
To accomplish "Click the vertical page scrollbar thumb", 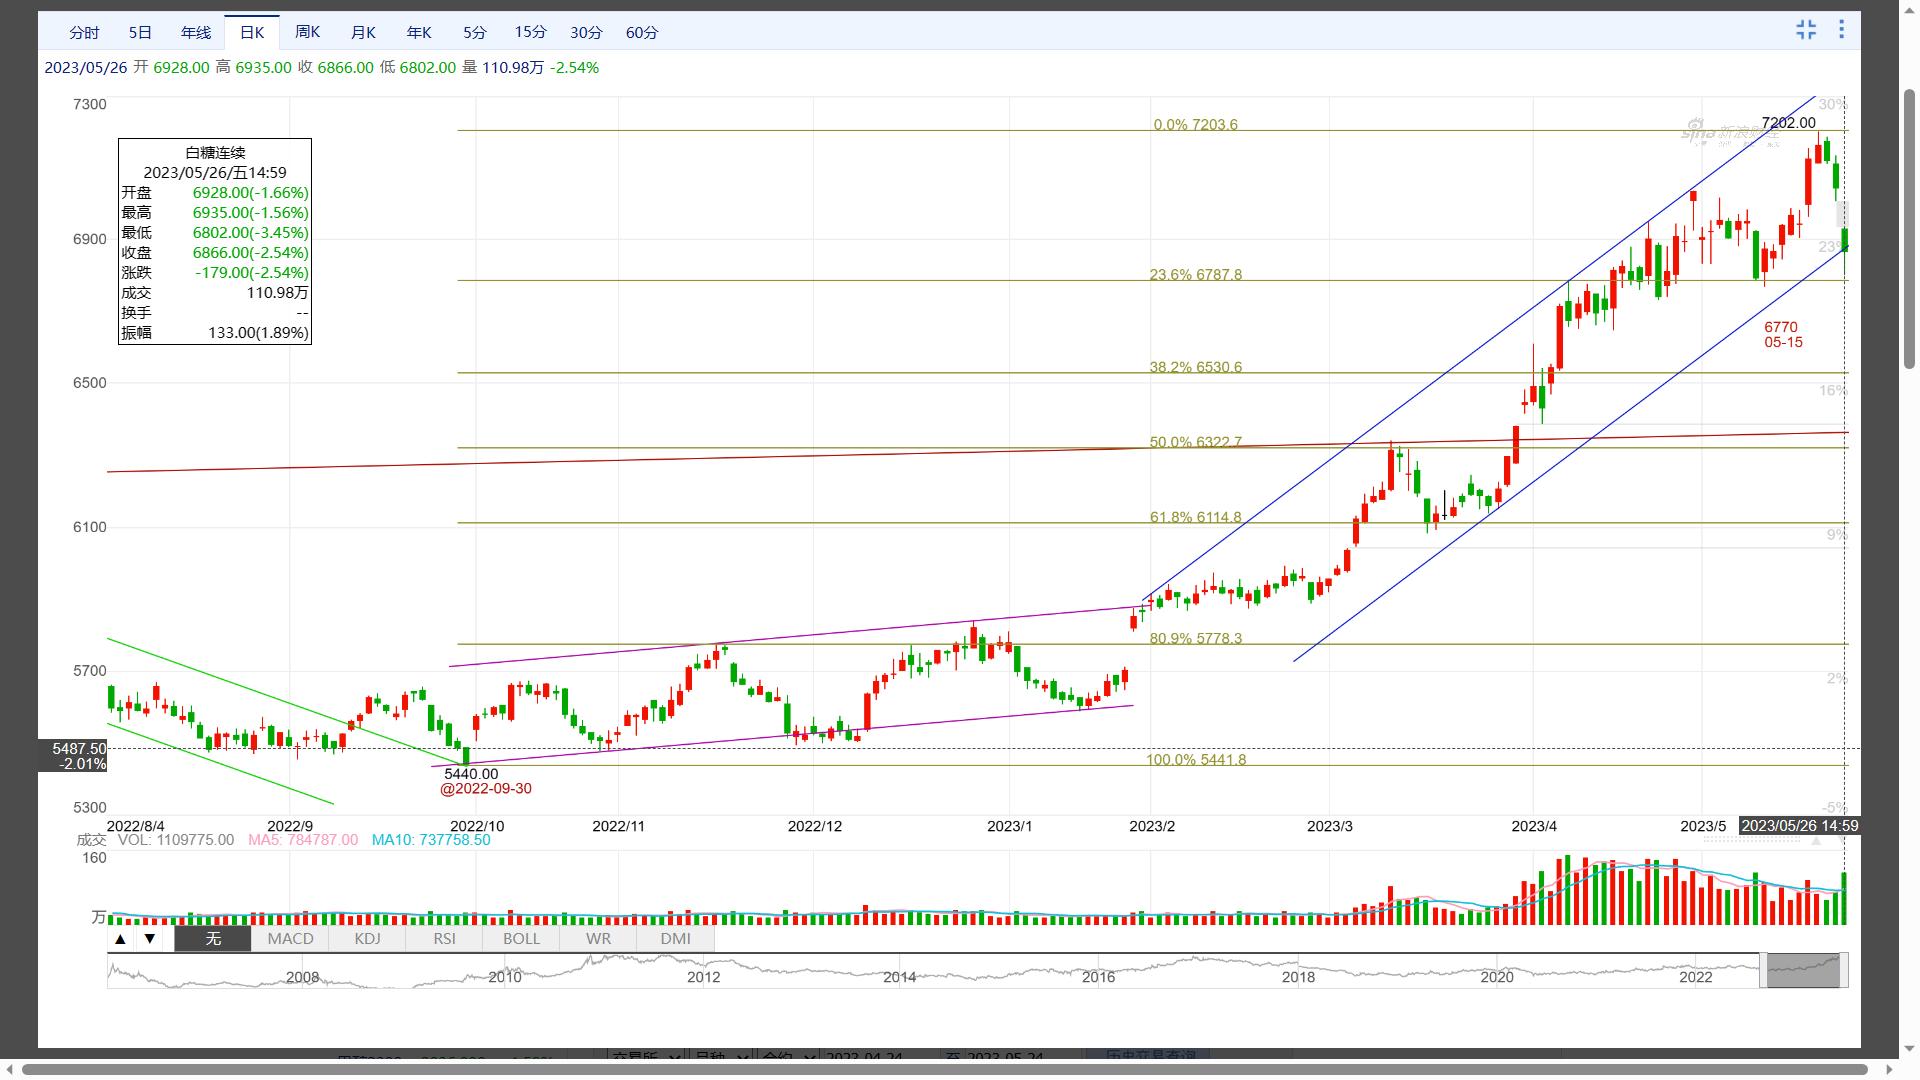I will click(x=1909, y=230).
